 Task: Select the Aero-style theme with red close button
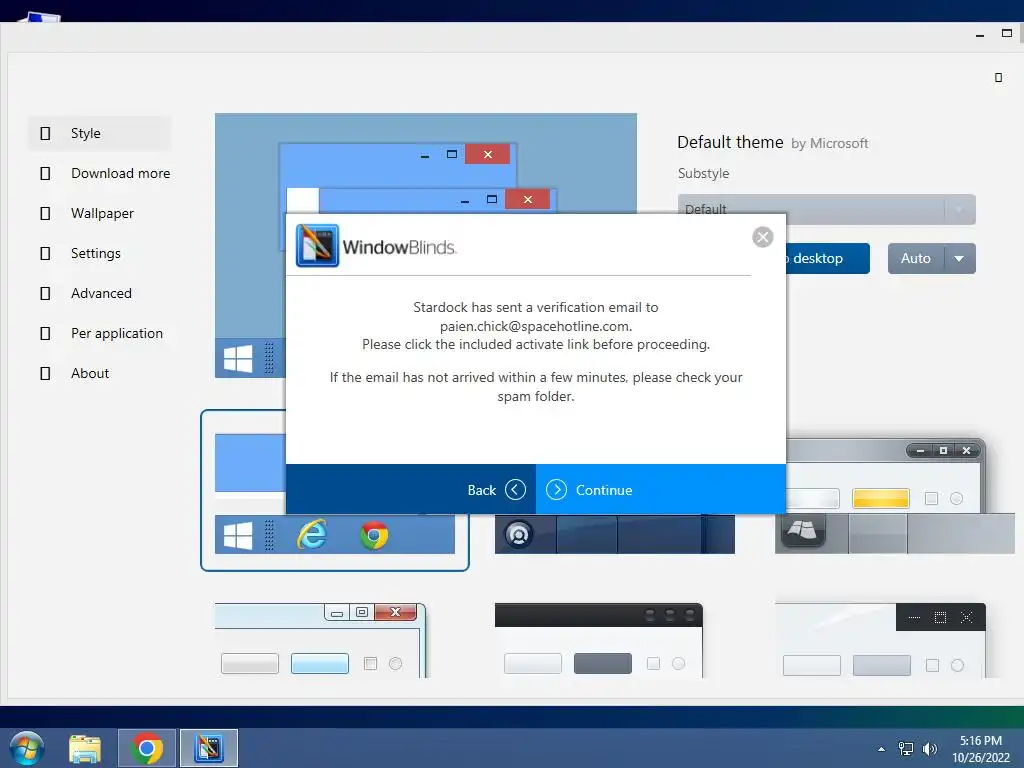(321, 640)
